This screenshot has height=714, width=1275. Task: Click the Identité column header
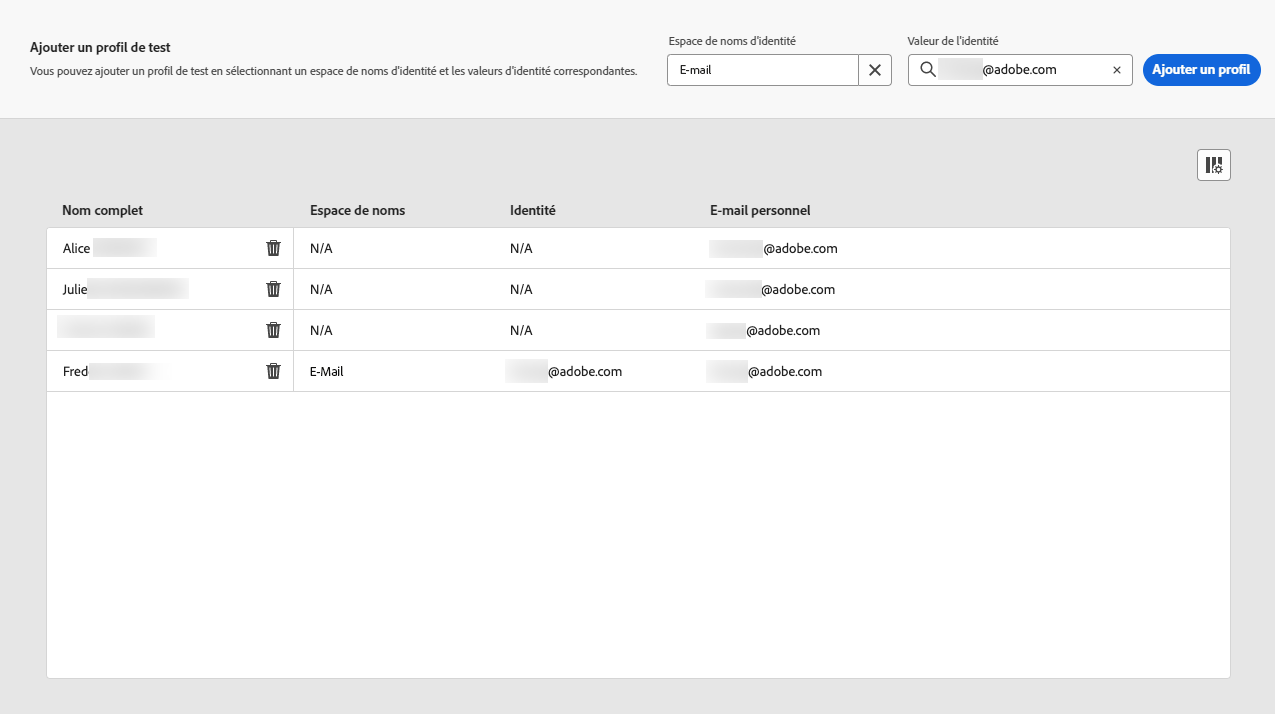click(532, 210)
